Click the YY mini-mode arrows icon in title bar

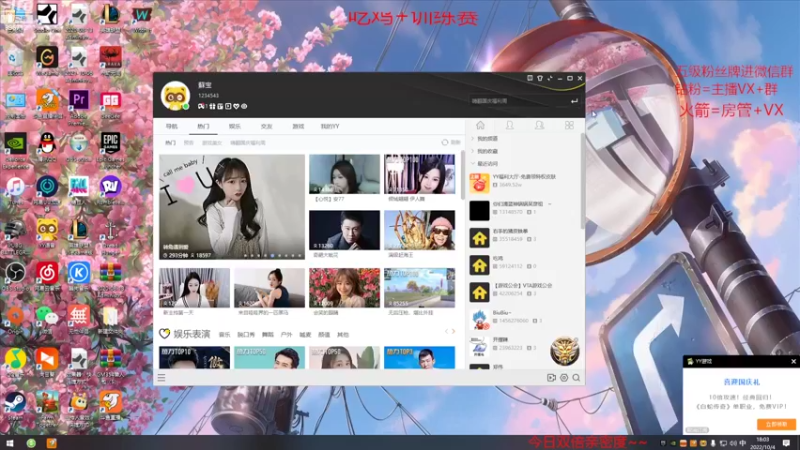[549, 78]
